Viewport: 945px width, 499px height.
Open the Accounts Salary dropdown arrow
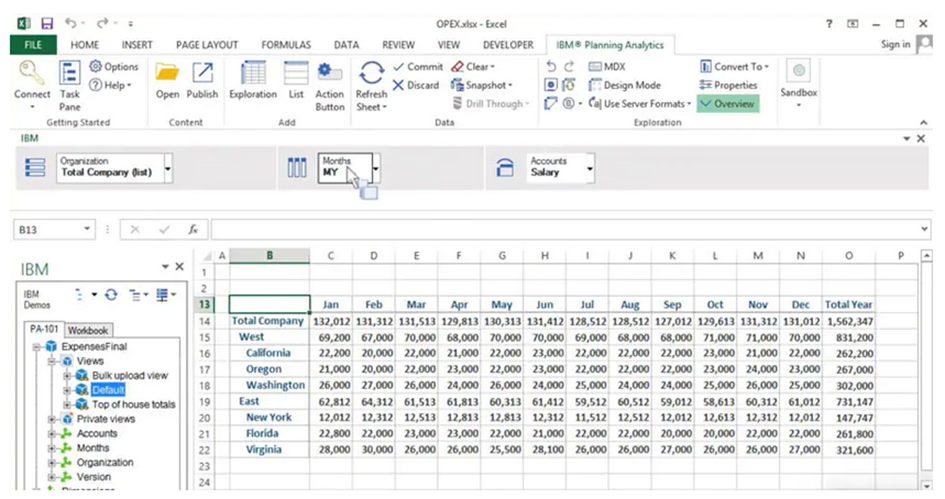pos(590,168)
